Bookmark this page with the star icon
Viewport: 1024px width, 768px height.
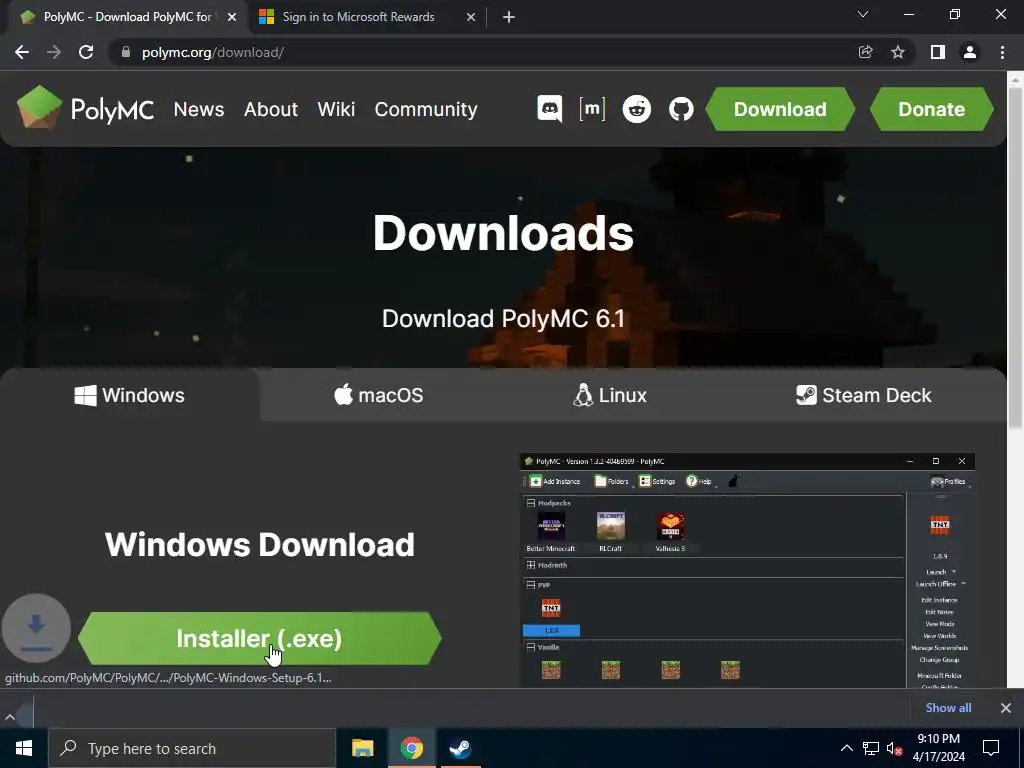point(898,52)
